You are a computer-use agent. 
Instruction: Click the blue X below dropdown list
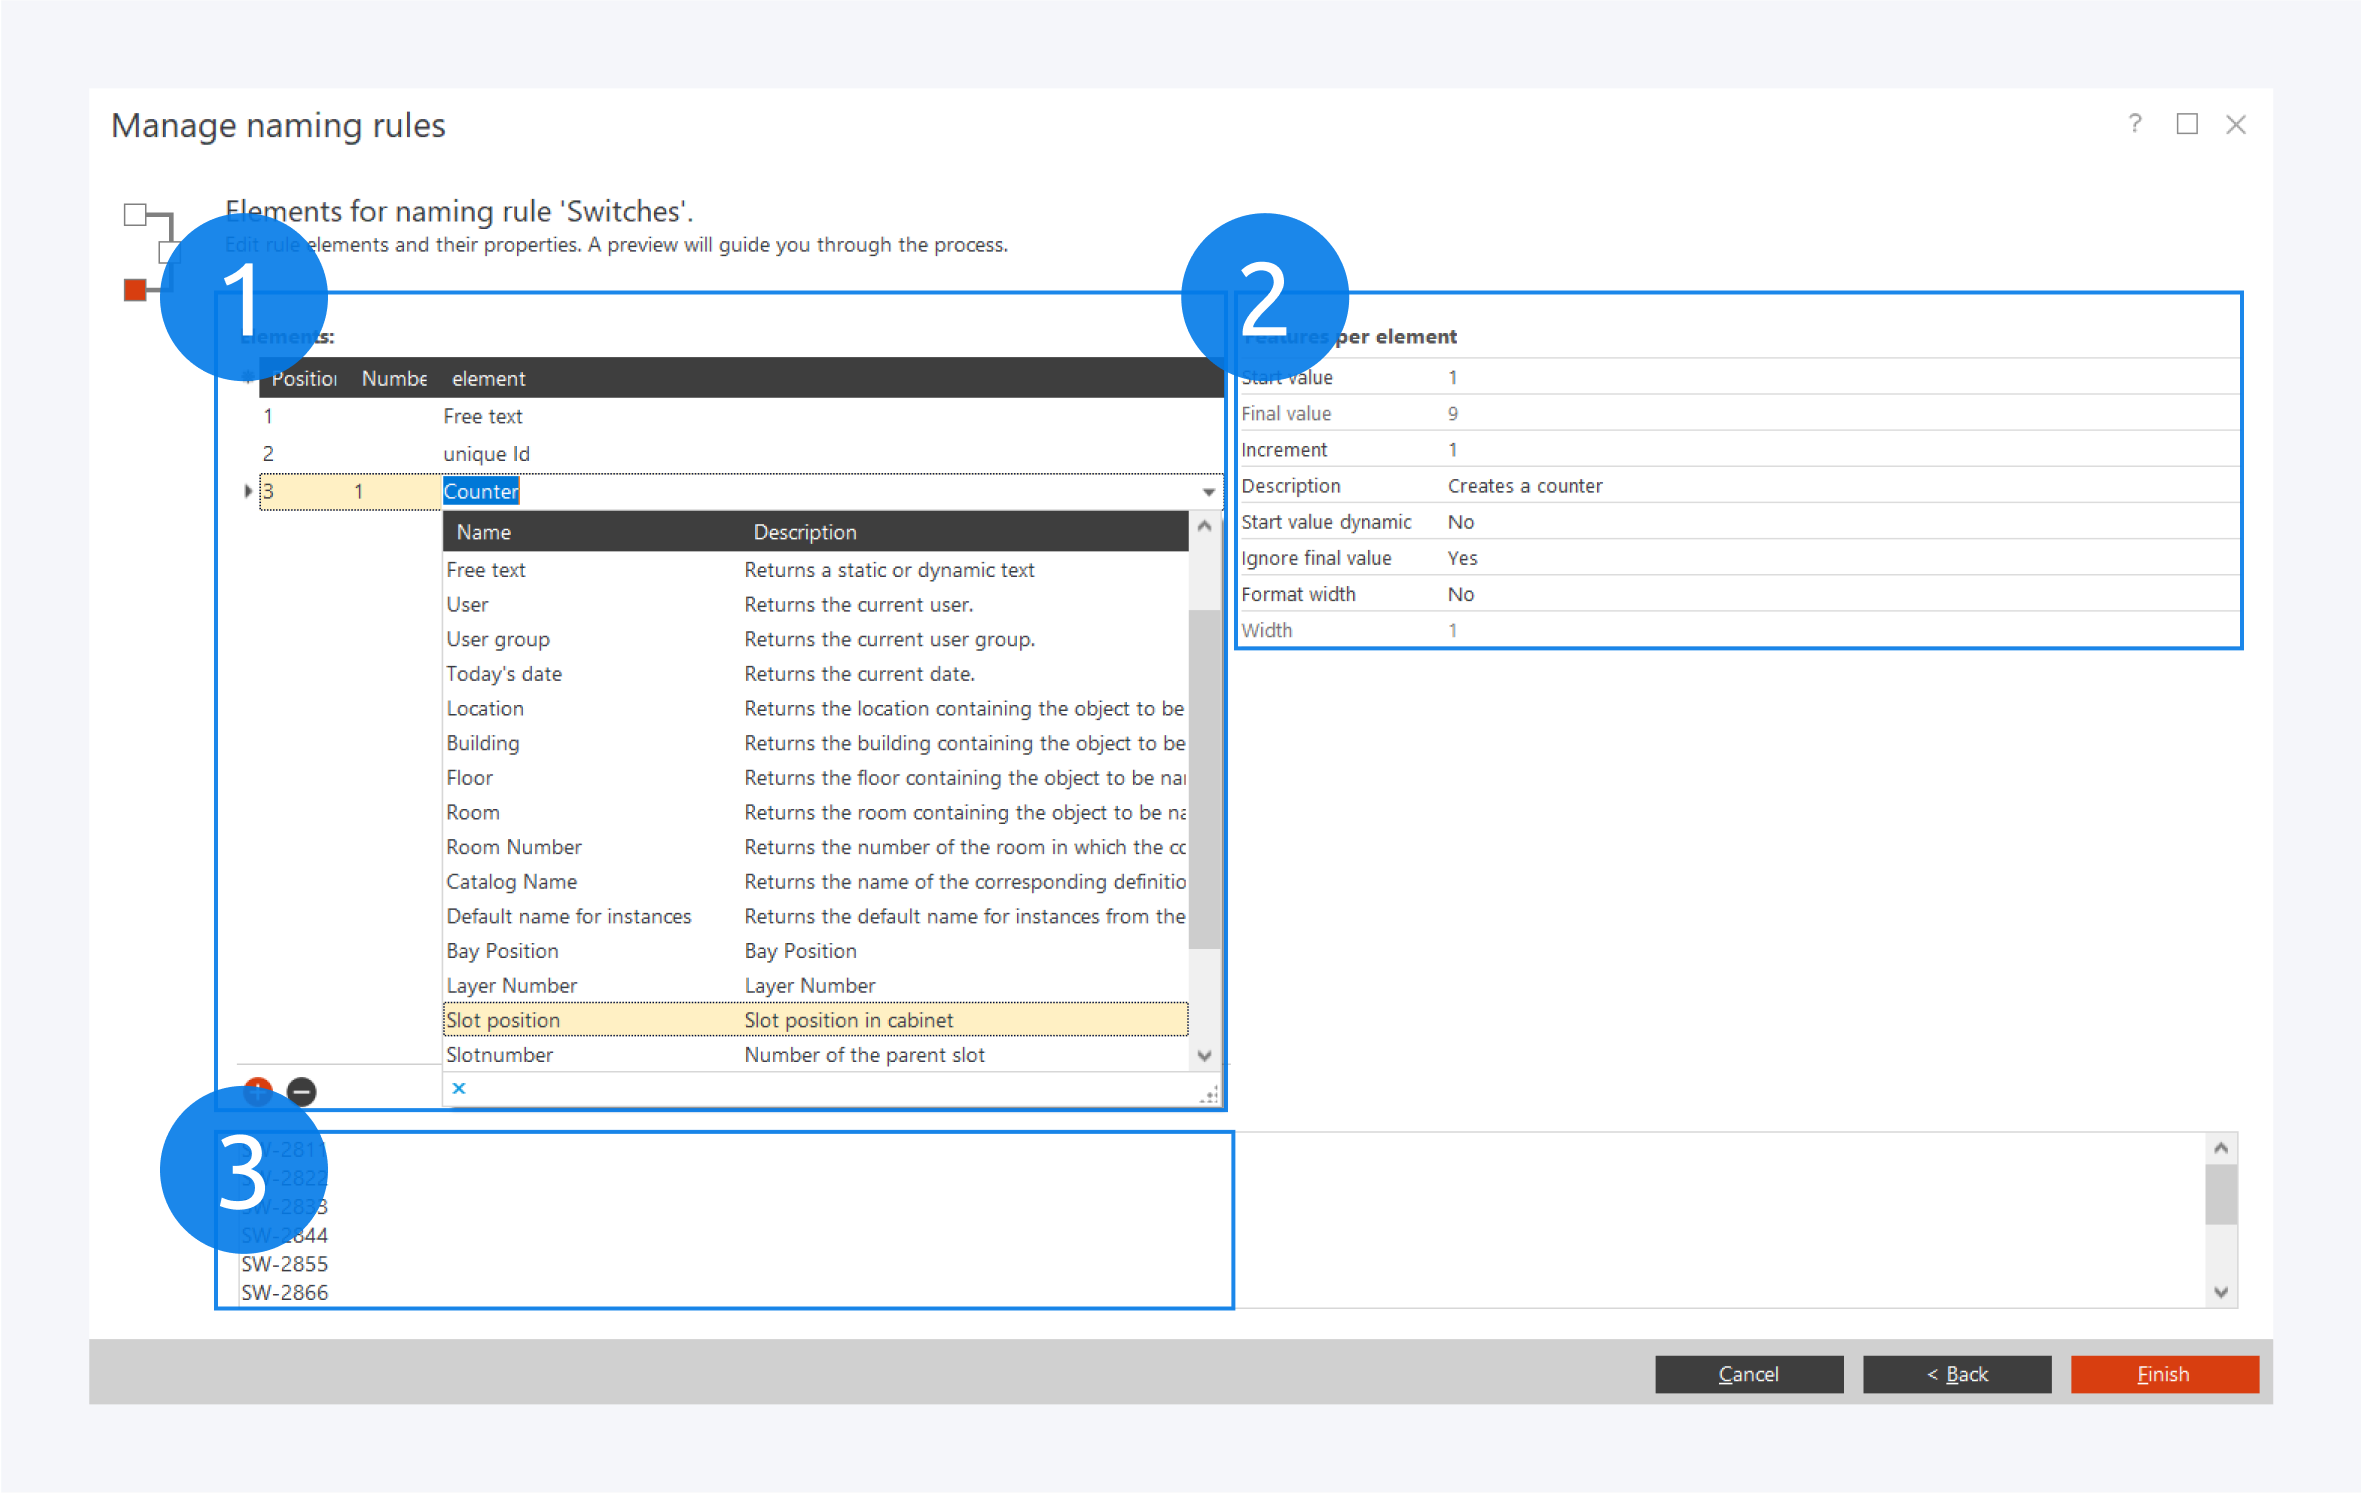tap(459, 1088)
